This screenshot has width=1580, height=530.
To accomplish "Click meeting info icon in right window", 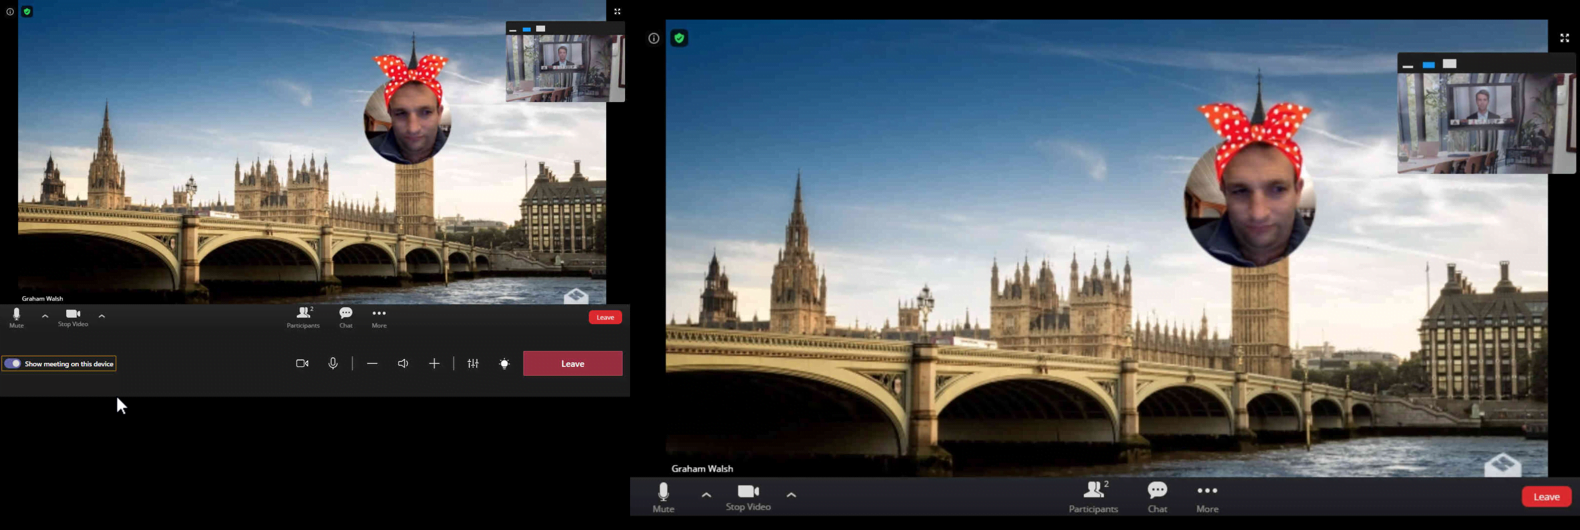I will 654,39.
